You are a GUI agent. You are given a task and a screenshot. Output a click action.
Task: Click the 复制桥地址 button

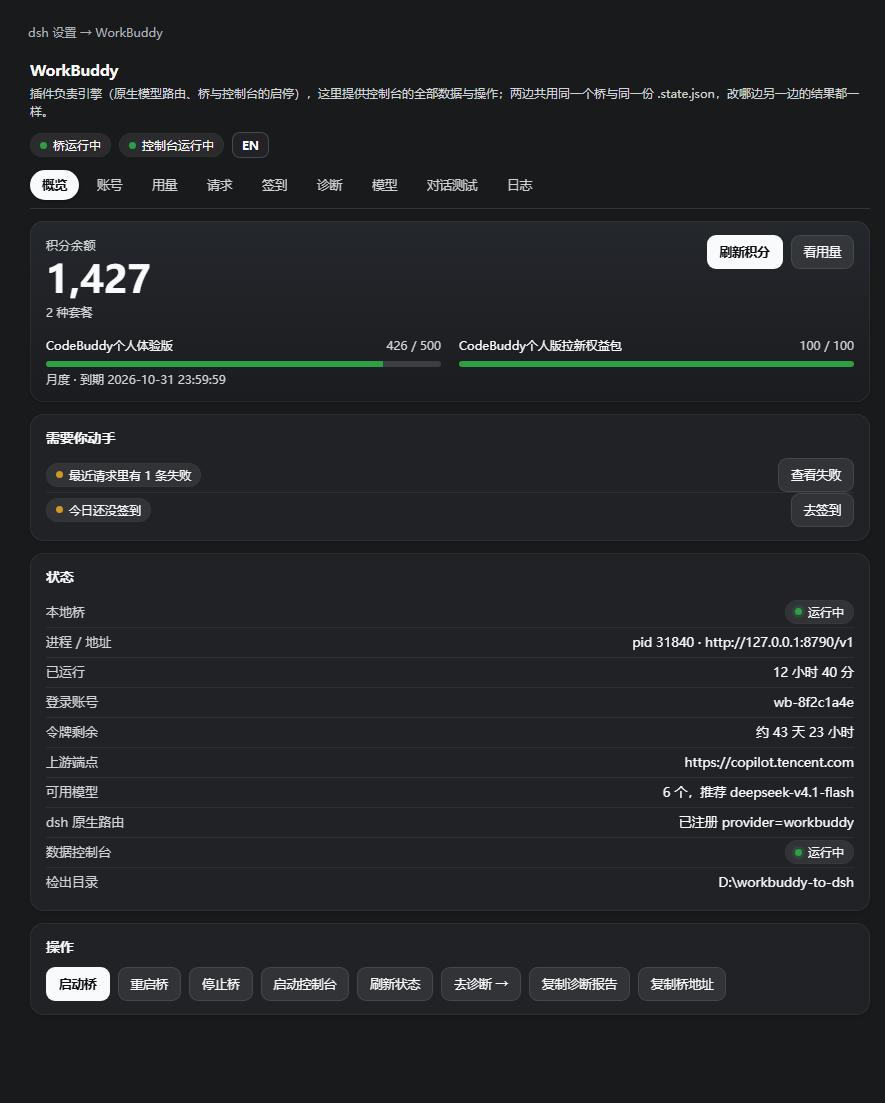tap(682, 984)
